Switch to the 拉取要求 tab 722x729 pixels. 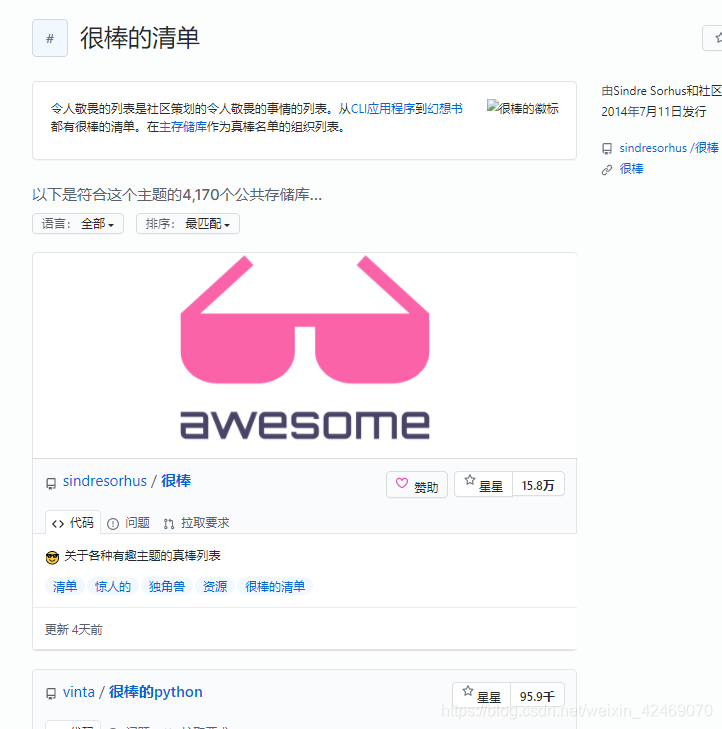(x=196, y=523)
